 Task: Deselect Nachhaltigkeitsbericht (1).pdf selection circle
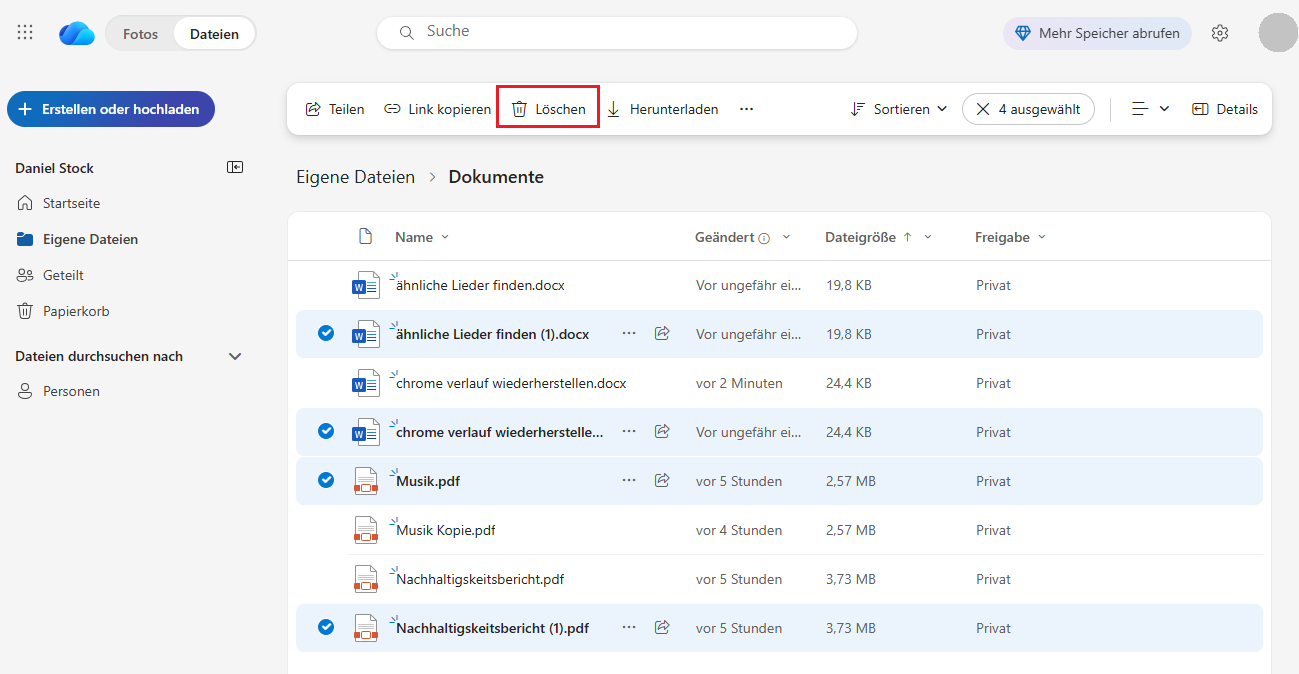point(326,627)
